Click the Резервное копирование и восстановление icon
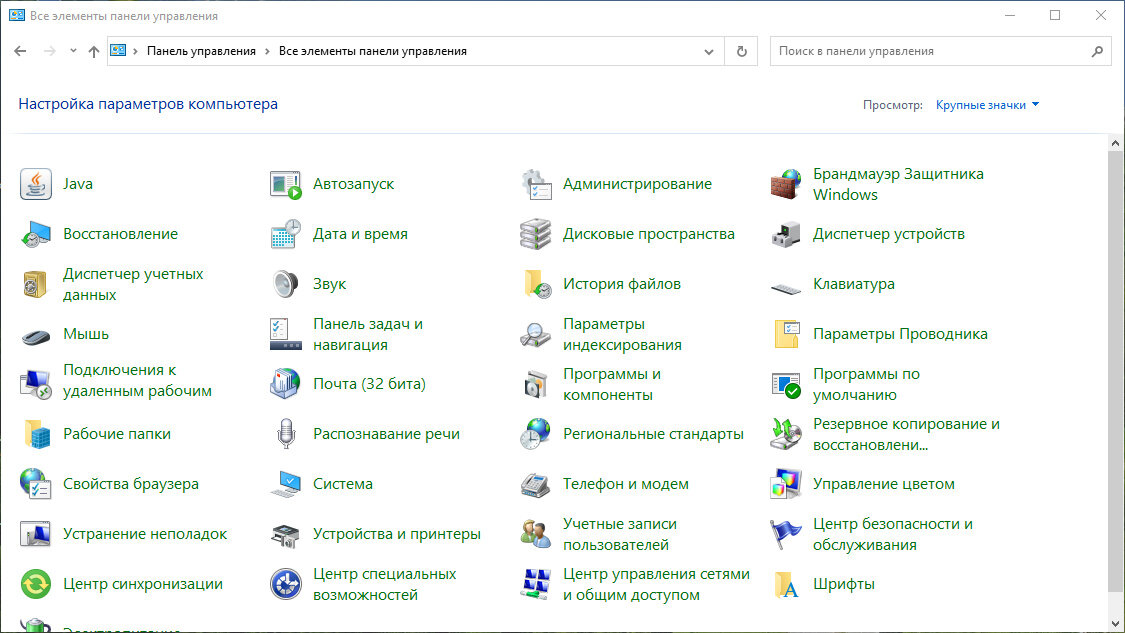The width and height of the screenshot is (1125, 633). point(786,434)
